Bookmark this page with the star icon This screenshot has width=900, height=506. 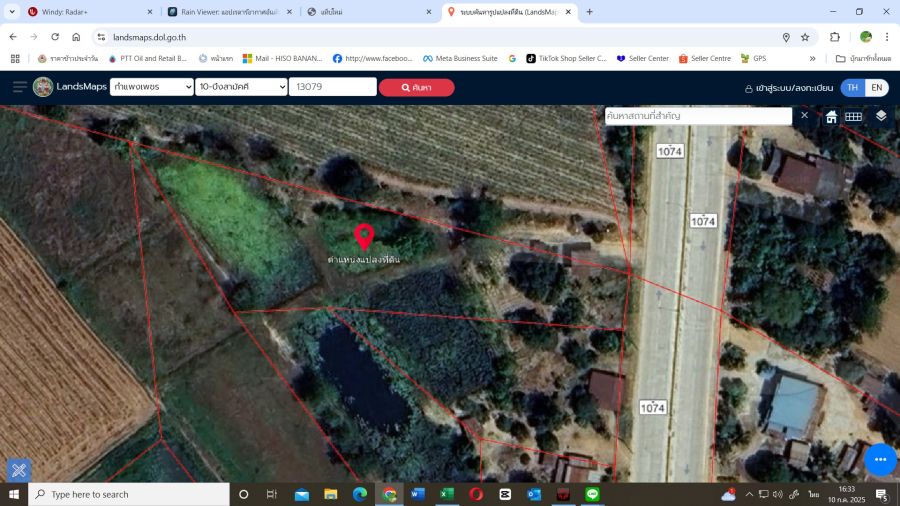pyautogui.click(x=805, y=37)
